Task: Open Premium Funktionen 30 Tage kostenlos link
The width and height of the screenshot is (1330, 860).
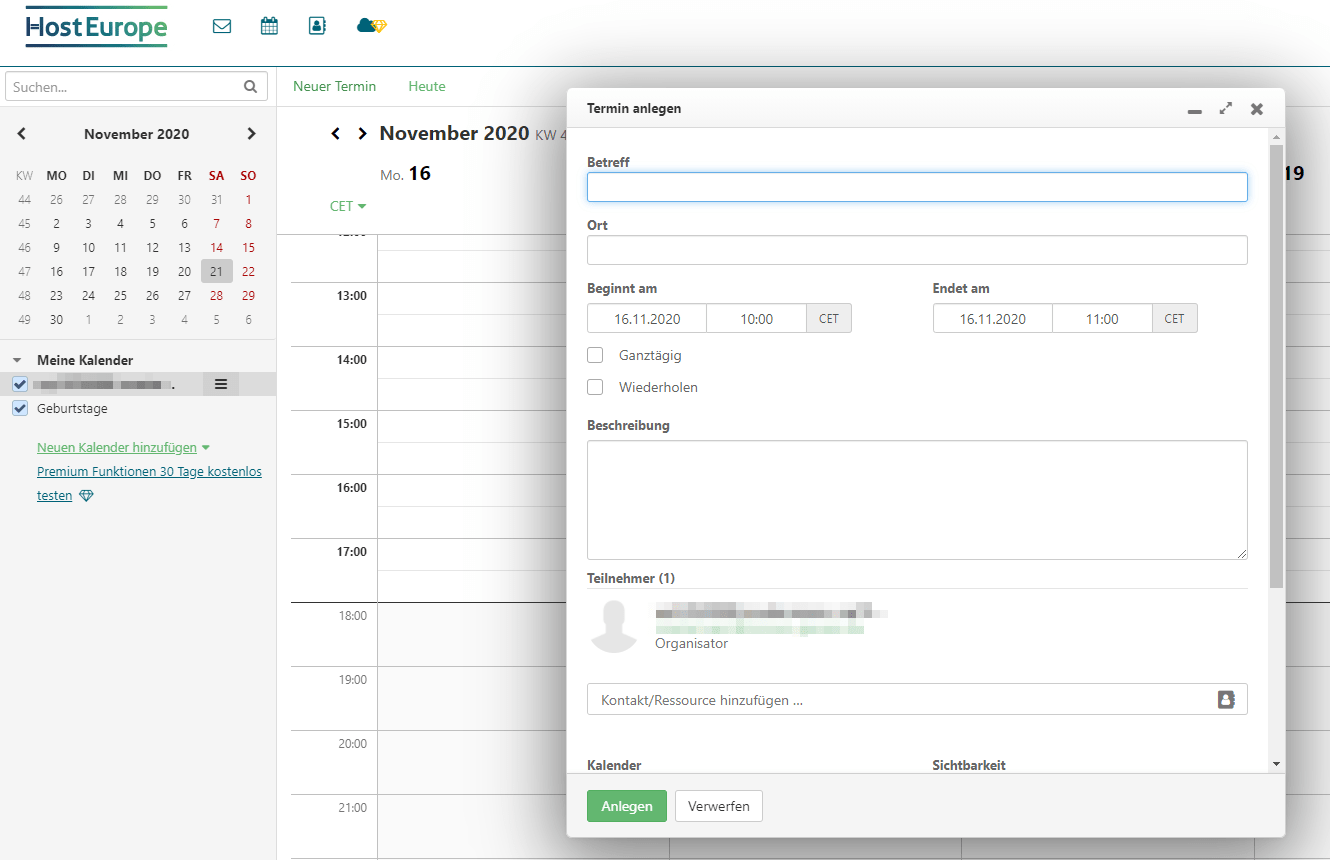Action: coord(149,472)
